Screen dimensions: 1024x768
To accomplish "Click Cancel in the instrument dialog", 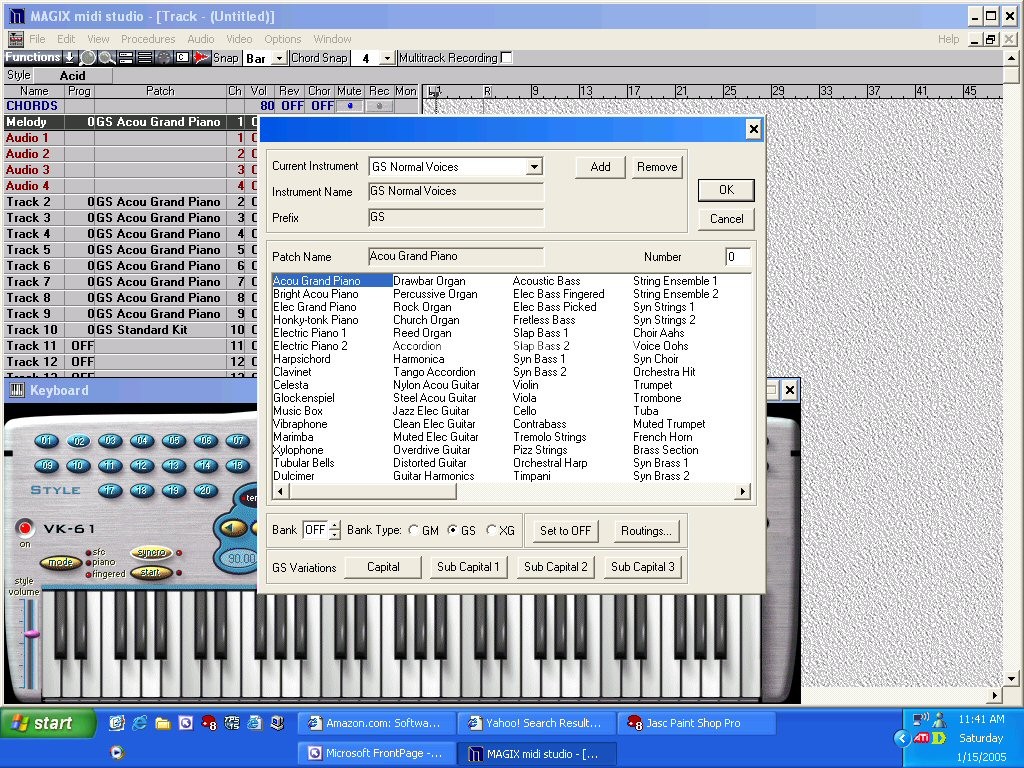I will pos(726,219).
